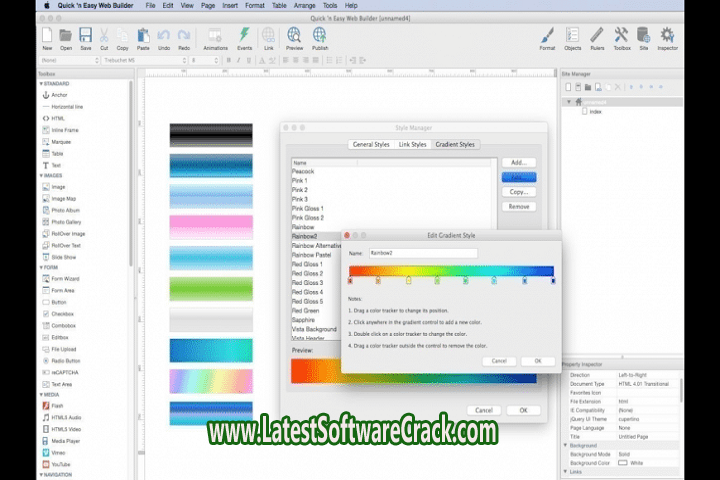Click OK in Edit Gradient Style dialog
This screenshot has height=480, width=720.
[537, 361]
